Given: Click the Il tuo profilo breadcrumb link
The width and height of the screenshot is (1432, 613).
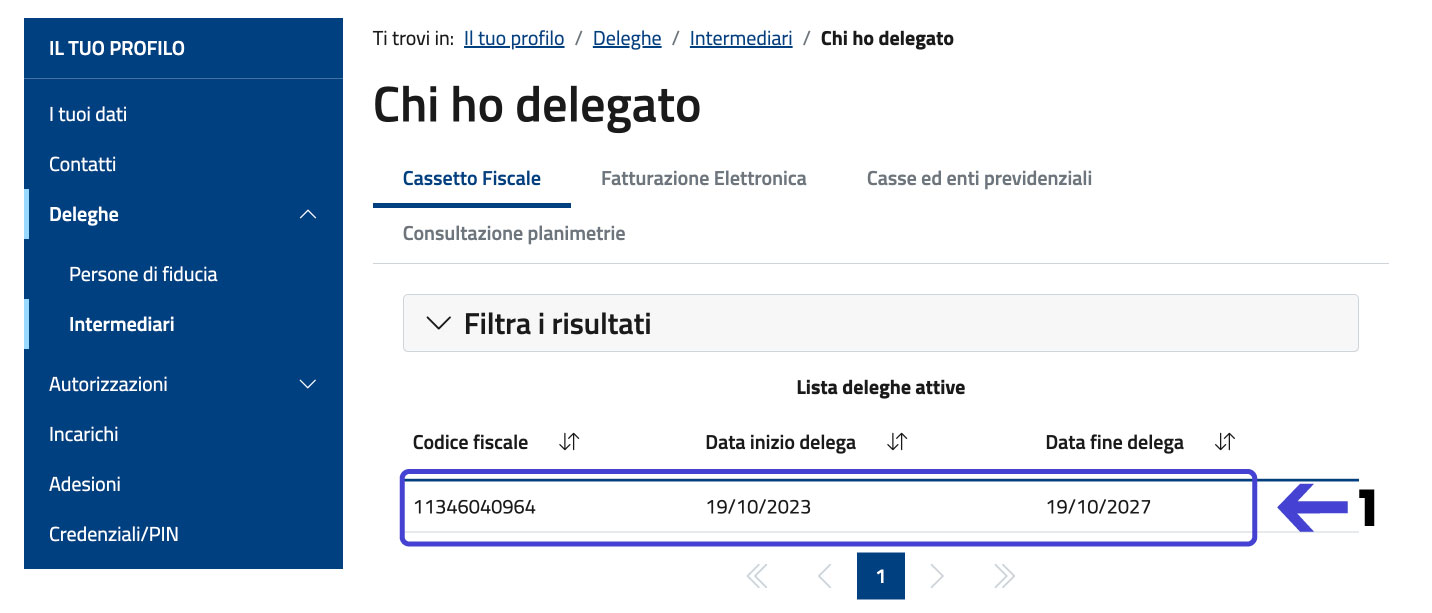Looking at the screenshot, I should 514,39.
